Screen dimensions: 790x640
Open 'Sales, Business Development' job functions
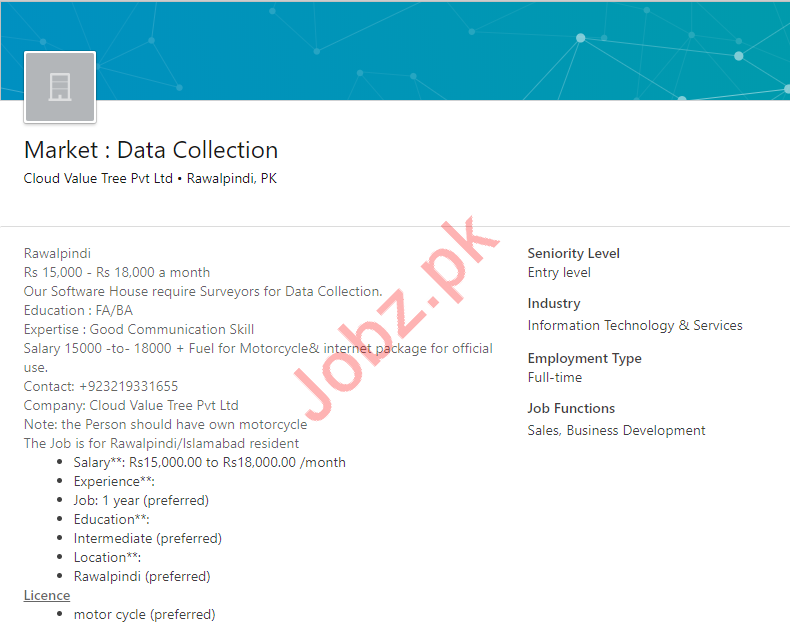tap(616, 430)
